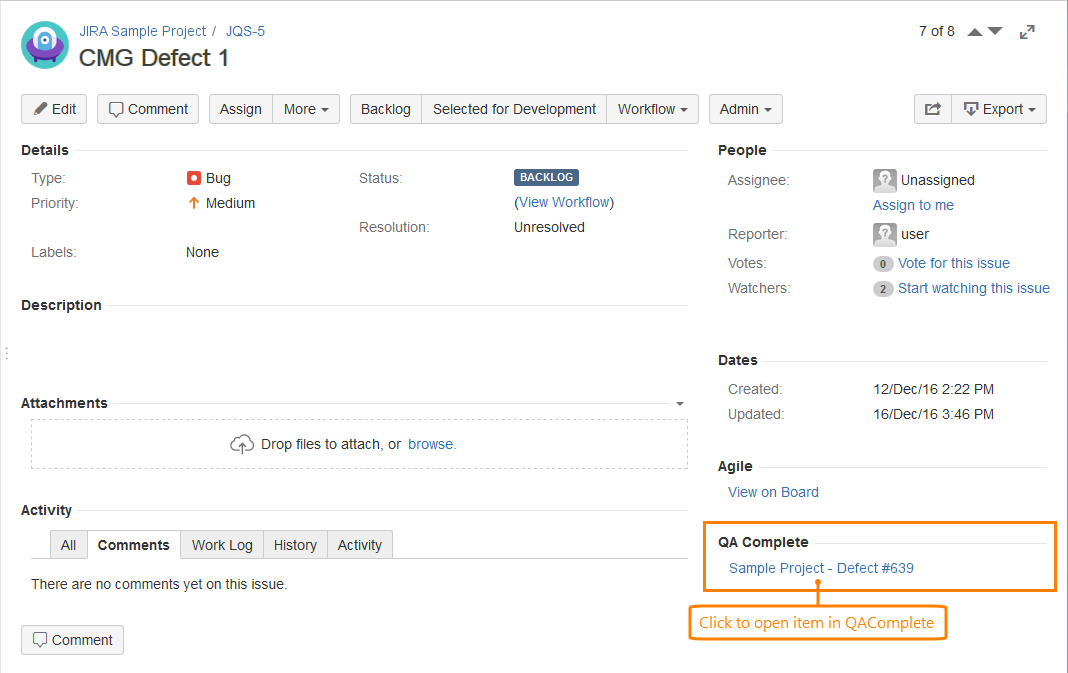Click Assign to me link
This screenshot has height=673, width=1068.
click(x=913, y=205)
